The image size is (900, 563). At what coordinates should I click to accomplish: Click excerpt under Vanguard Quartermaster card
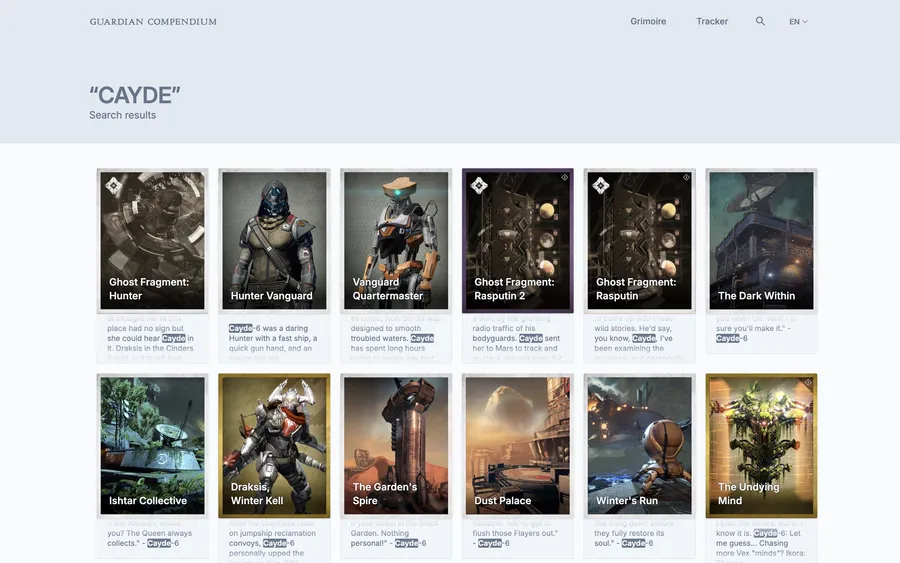[x=396, y=338]
